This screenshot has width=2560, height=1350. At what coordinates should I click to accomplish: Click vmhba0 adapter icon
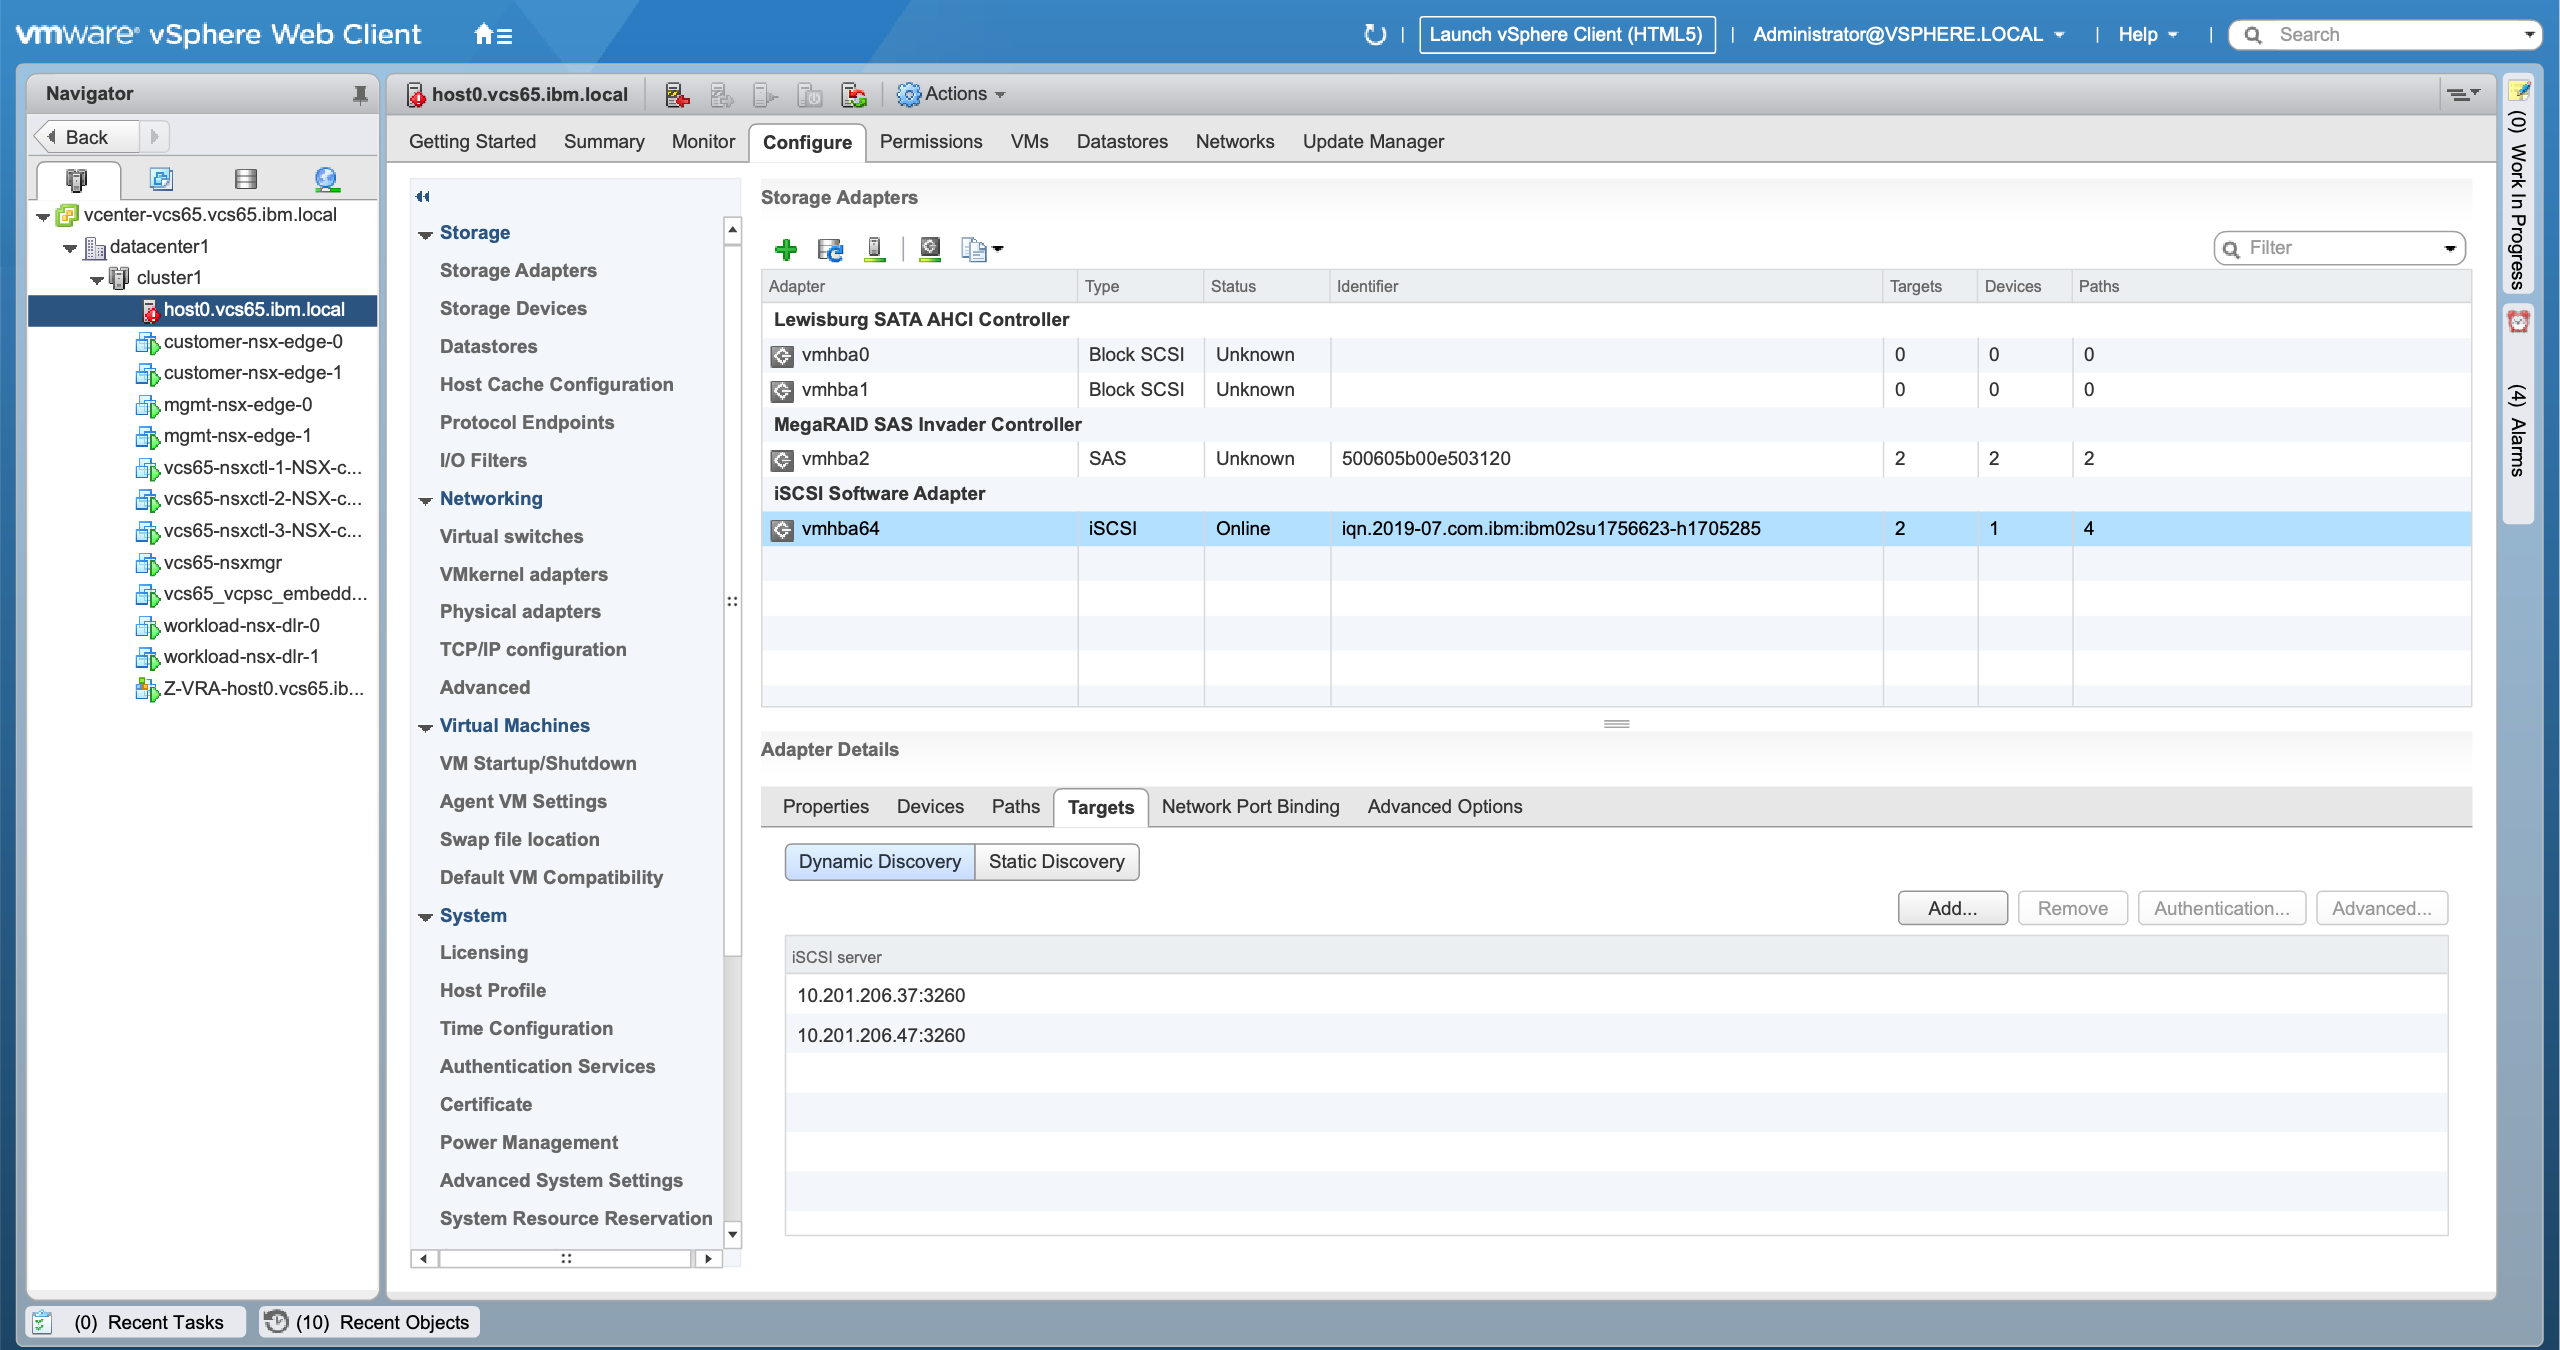pos(782,355)
